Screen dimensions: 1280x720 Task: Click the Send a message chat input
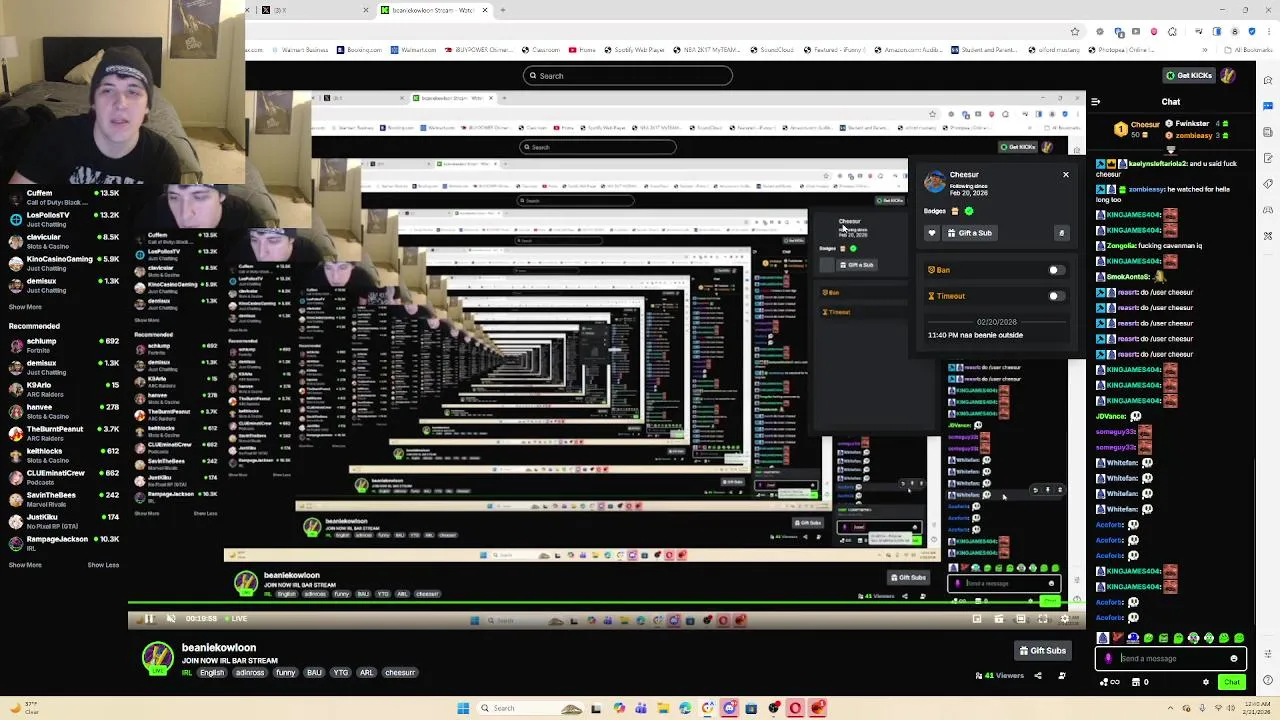(1171, 659)
